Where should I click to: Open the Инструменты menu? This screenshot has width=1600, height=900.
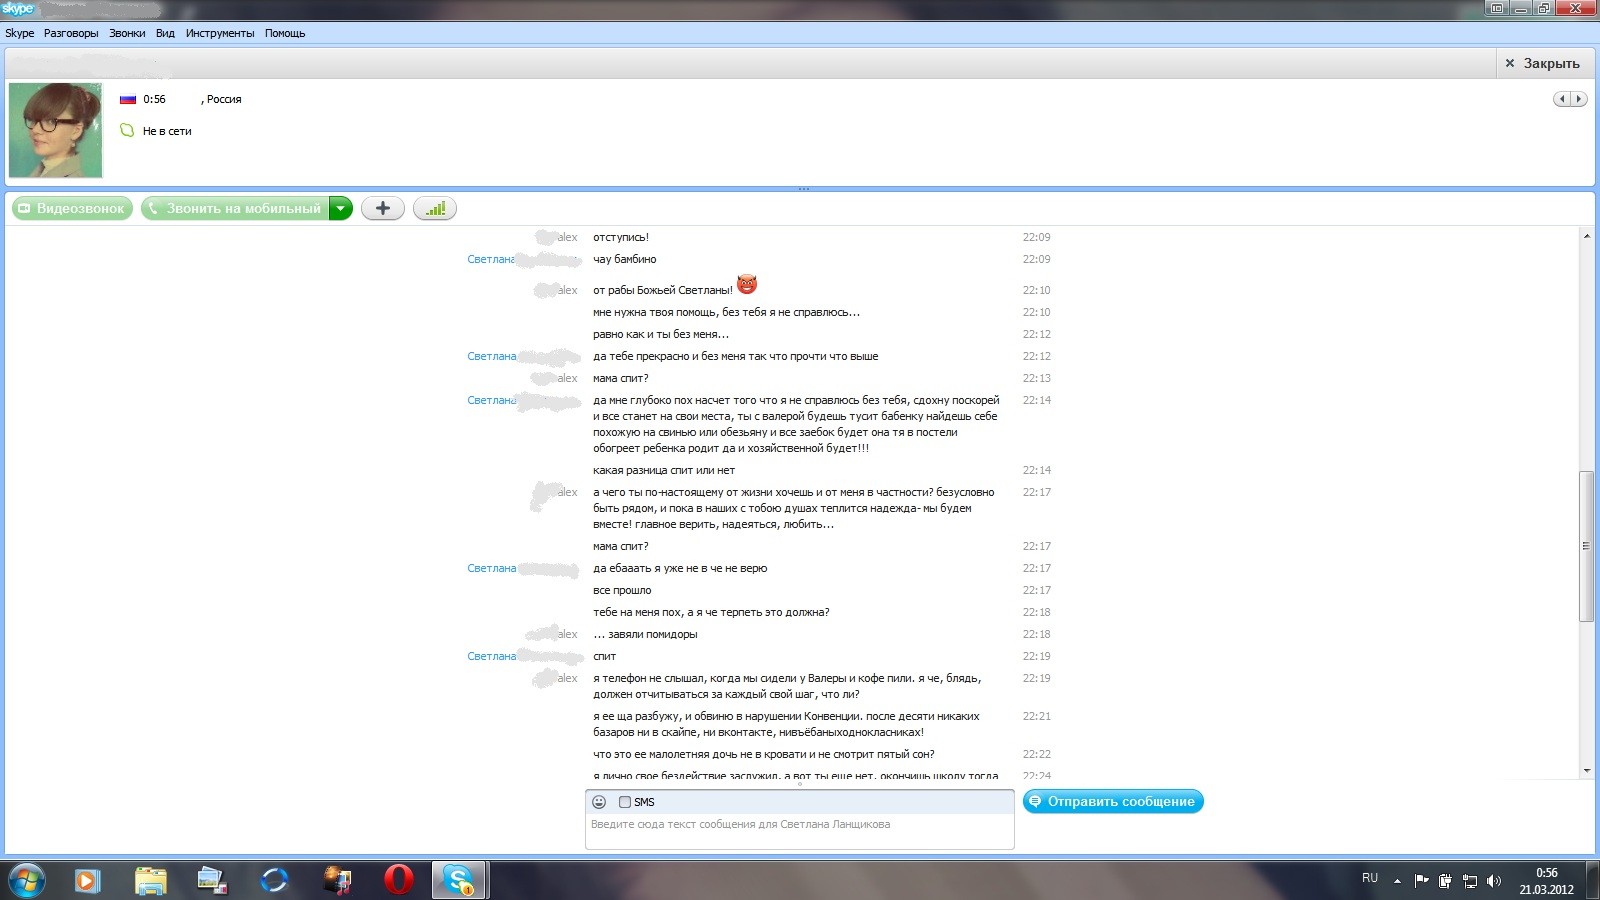click(x=220, y=33)
